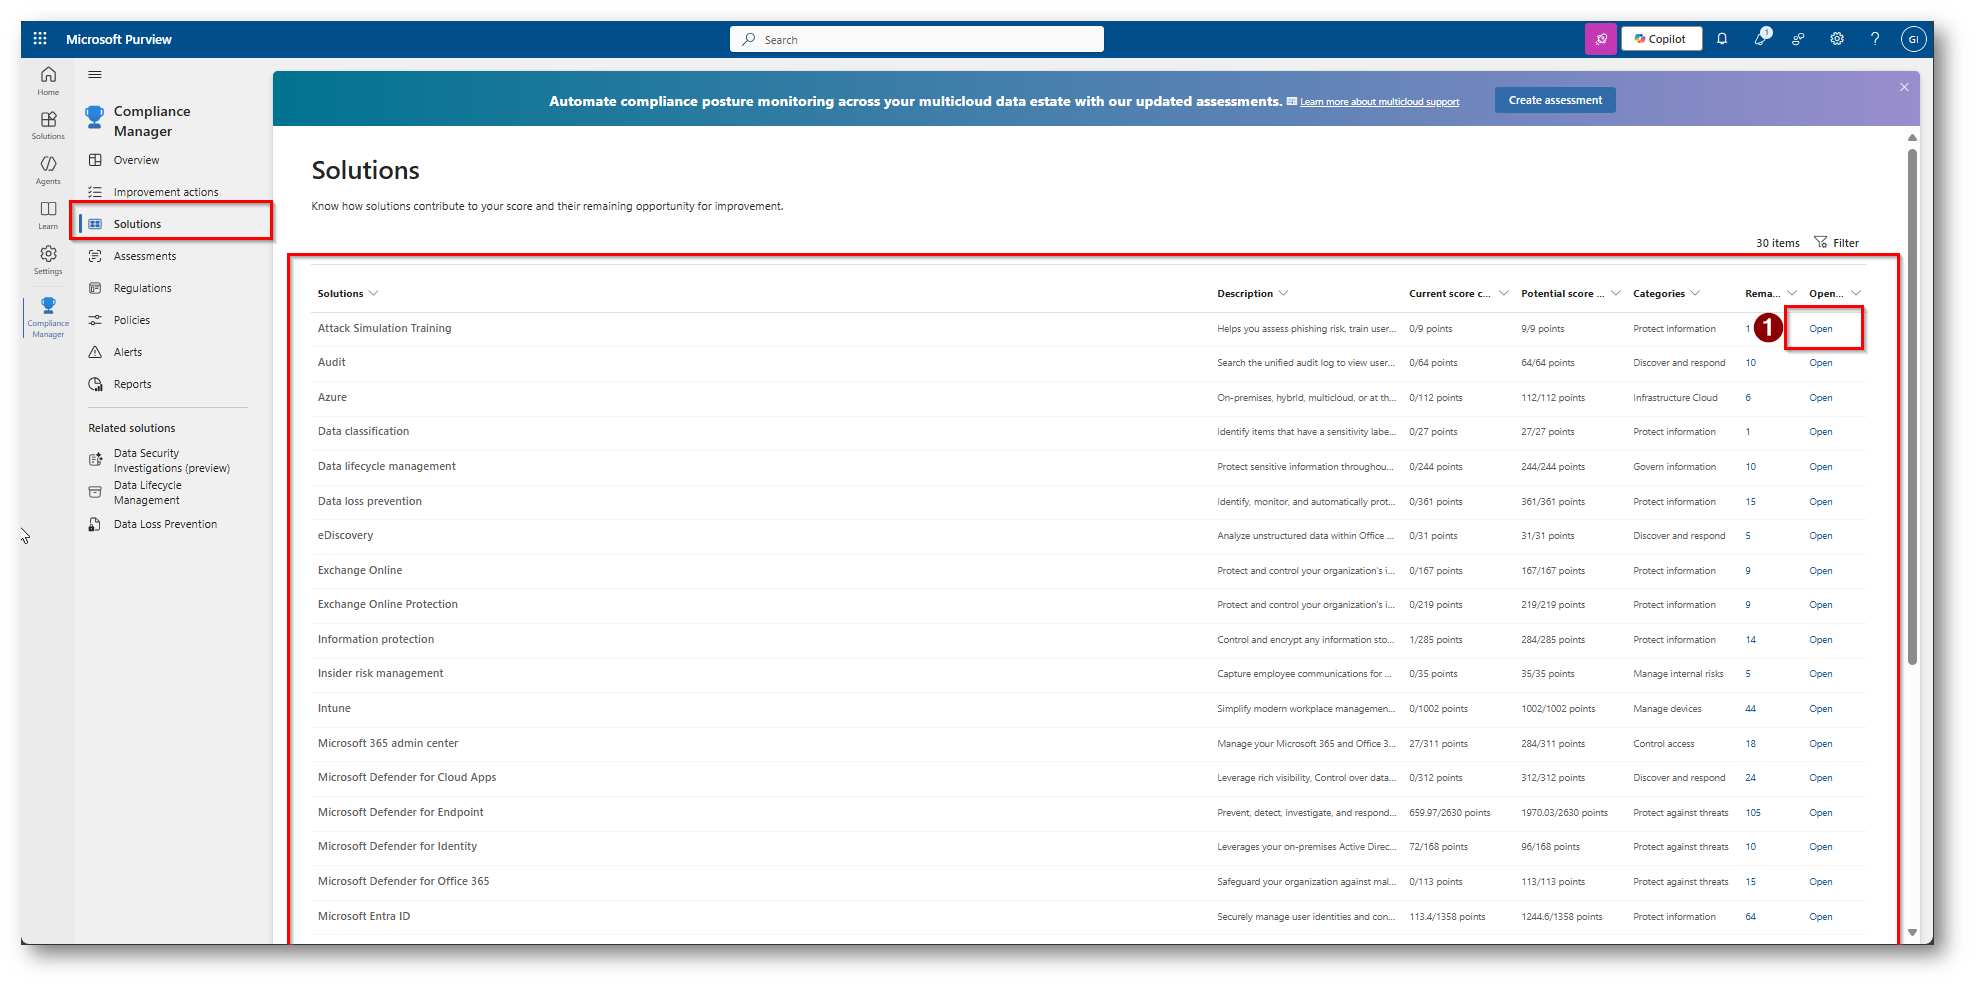Select Microsoft Defender for Cloud Apps name
1976x987 pixels.
pyautogui.click(x=407, y=778)
